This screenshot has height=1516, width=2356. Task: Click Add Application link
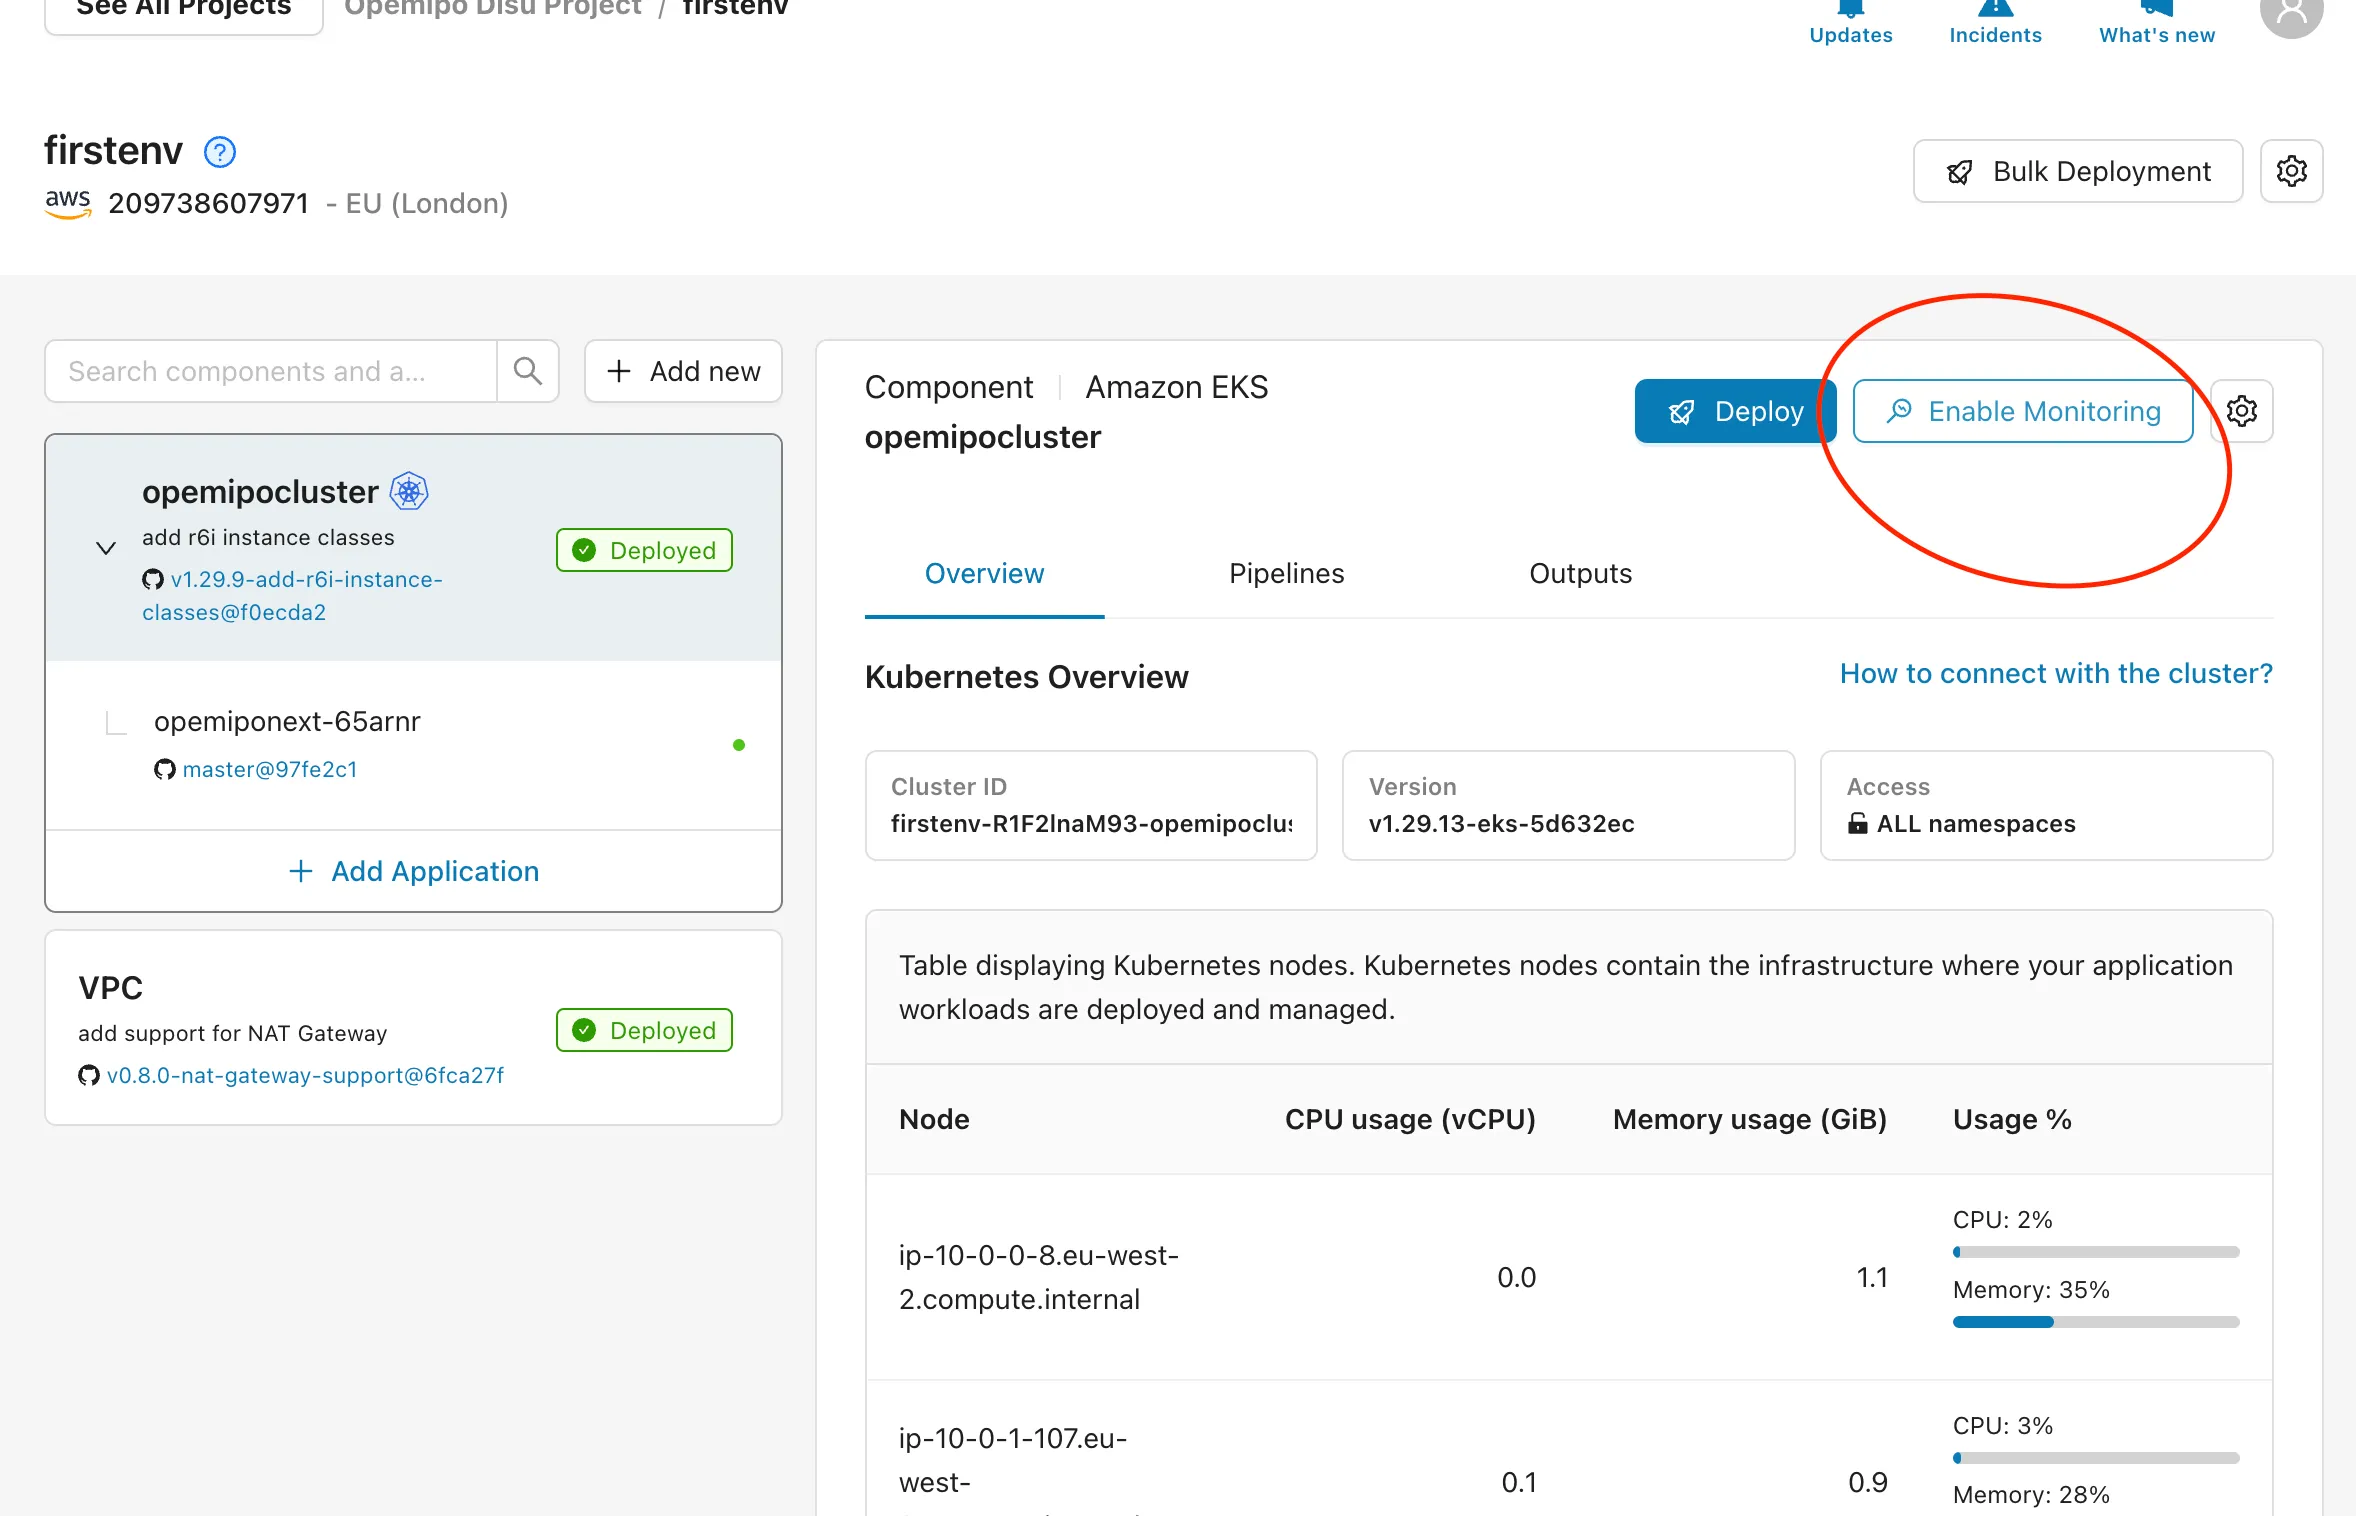click(413, 871)
